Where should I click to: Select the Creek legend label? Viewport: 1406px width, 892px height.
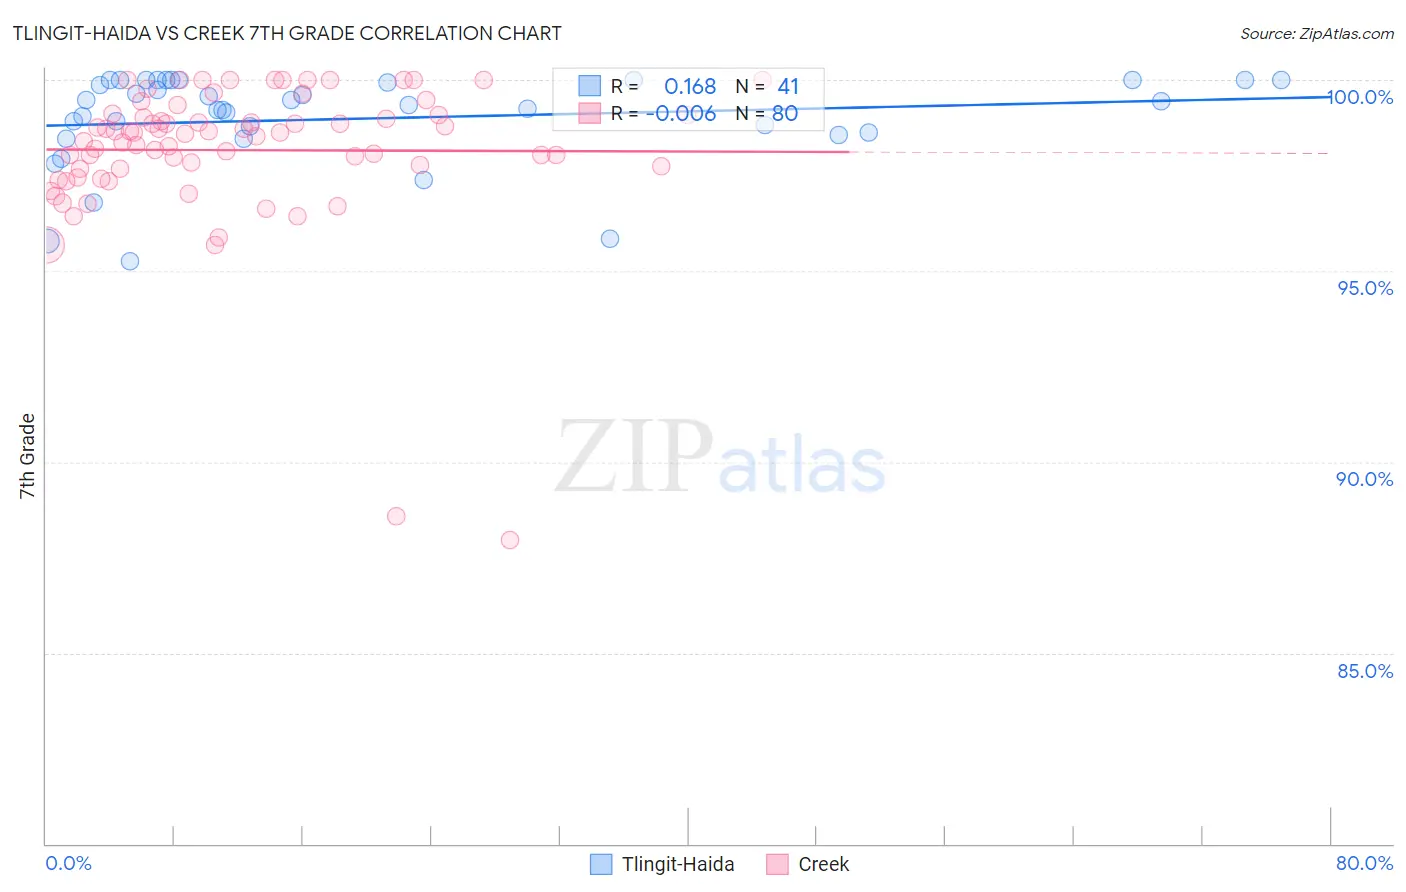click(823, 864)
